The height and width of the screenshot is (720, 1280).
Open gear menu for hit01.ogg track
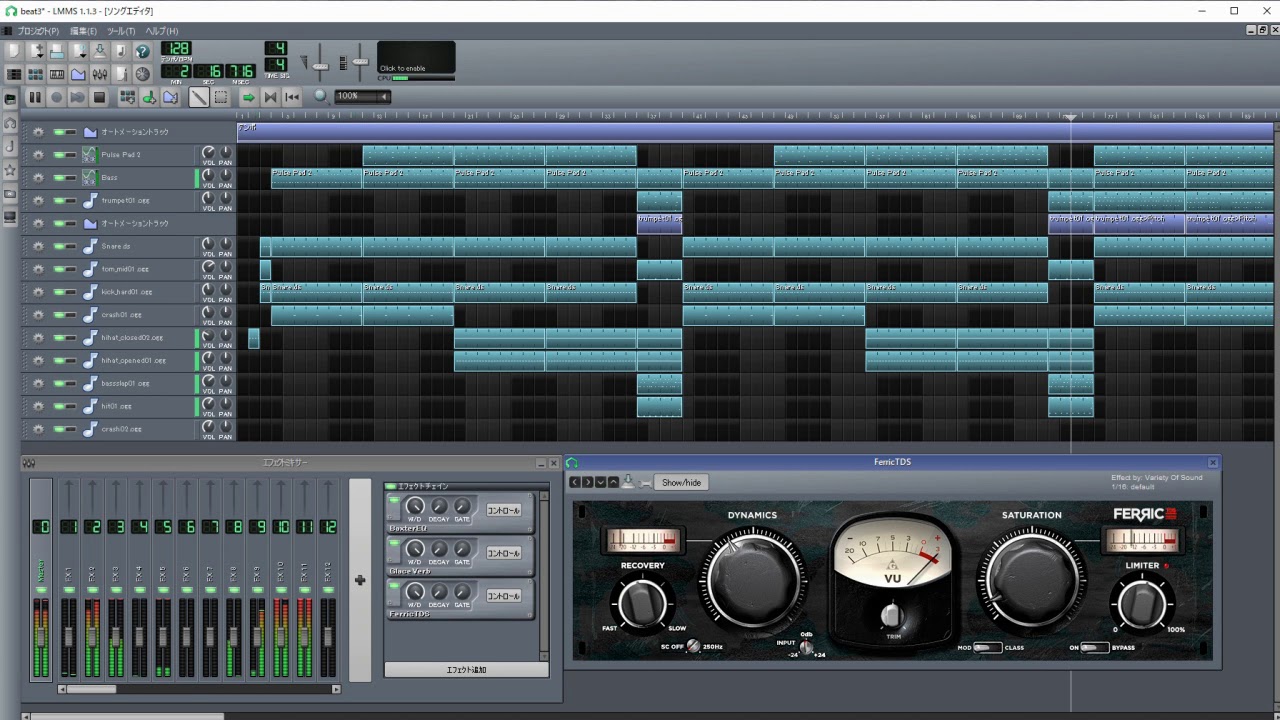click(38, 407)
